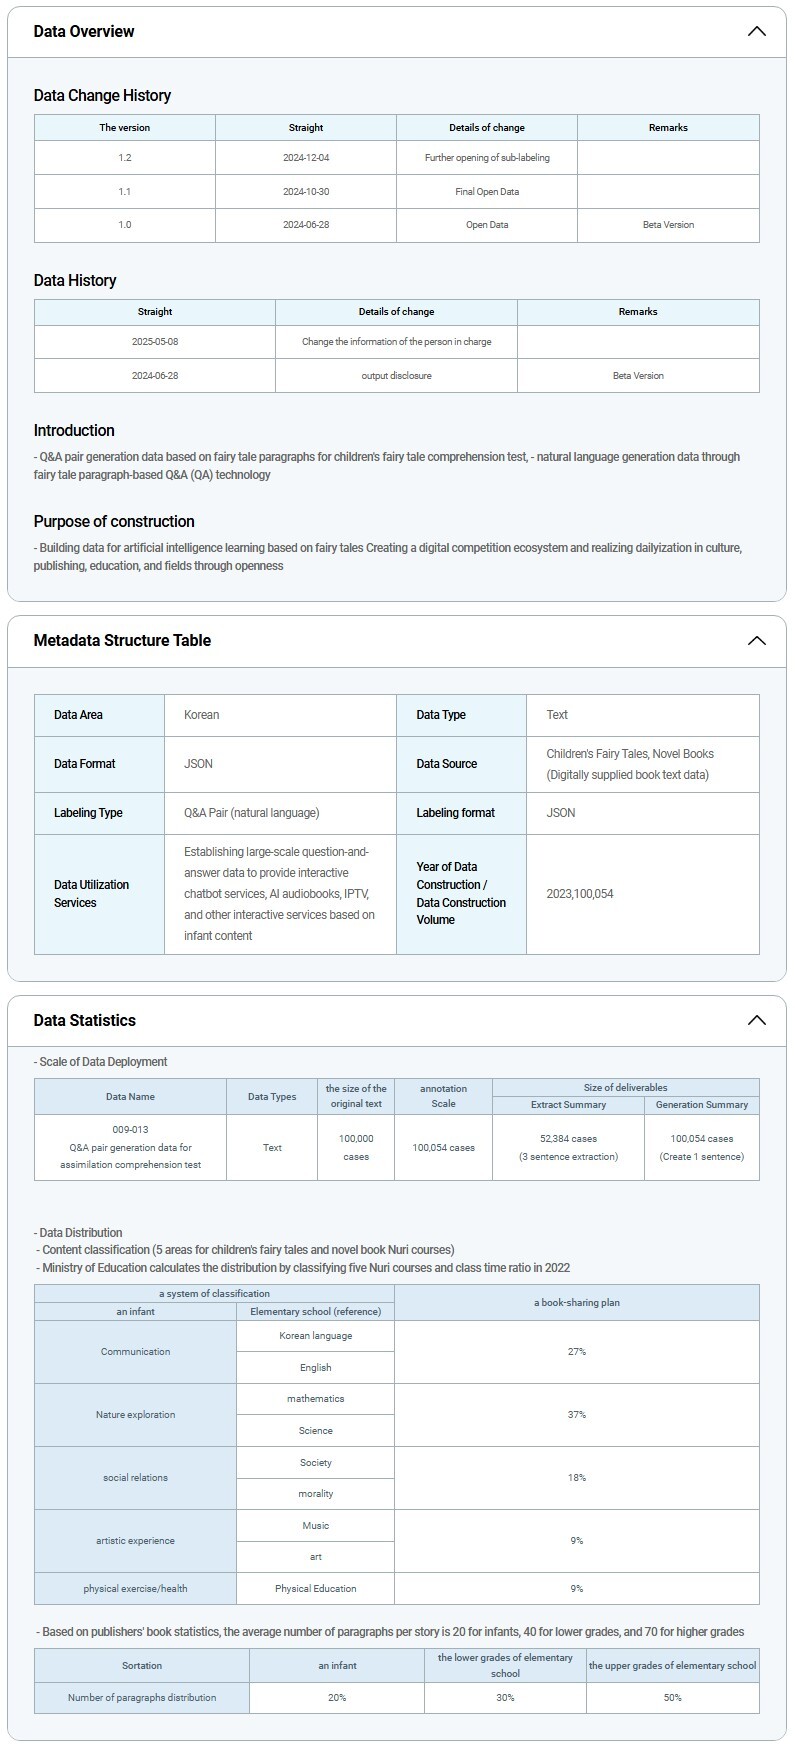Select version 1.2 cell in change history
The width and height of the screenshot is (795, 1747).
(x=125, y=158)
